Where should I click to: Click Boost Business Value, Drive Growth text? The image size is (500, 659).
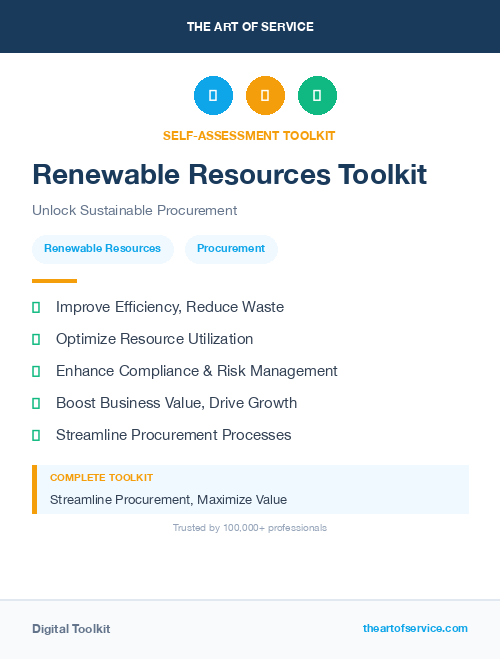[176, 403]
